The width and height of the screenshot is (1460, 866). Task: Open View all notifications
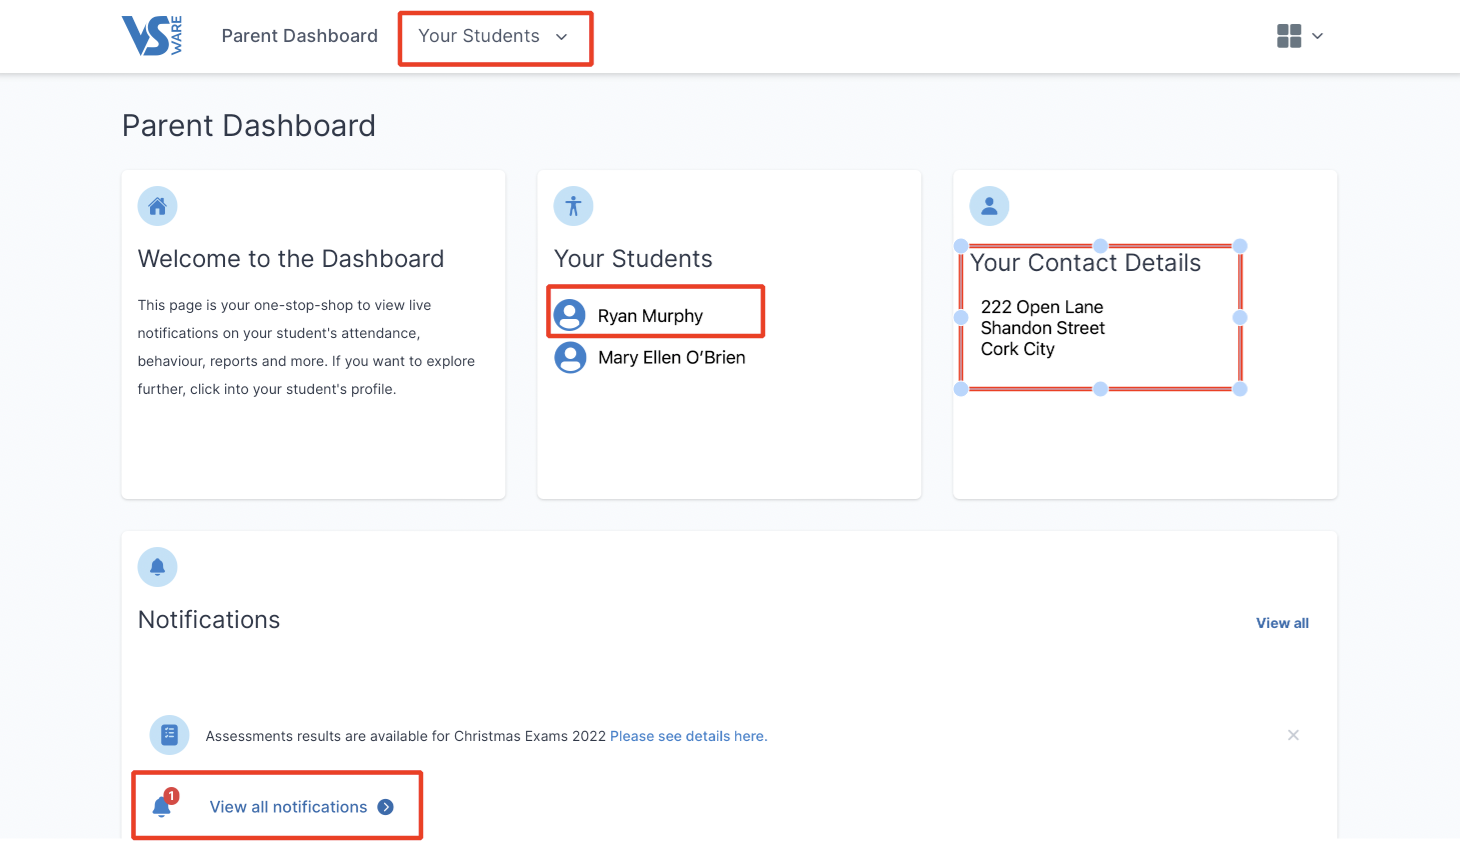point(288,807)
